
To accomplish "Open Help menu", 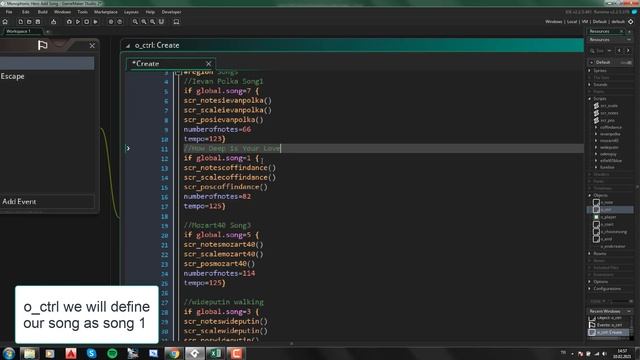I will click(x=150, y=12).
